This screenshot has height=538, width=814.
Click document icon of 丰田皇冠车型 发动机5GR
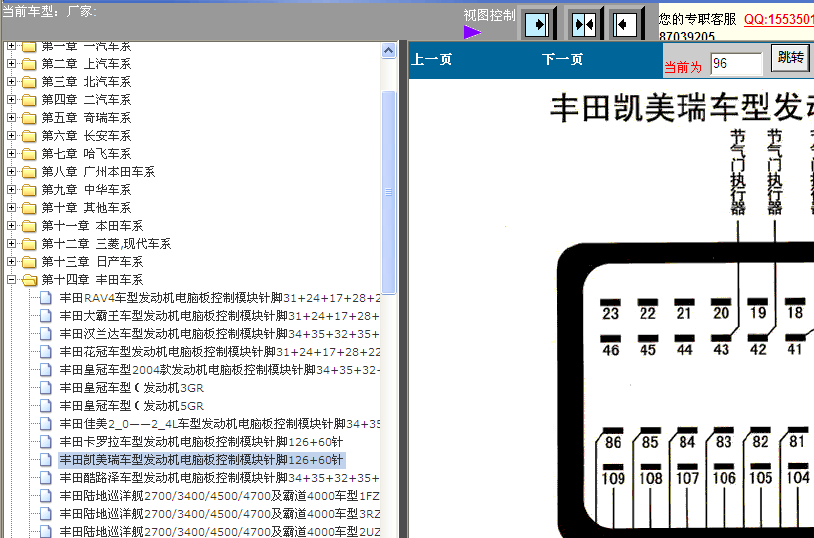46,406
